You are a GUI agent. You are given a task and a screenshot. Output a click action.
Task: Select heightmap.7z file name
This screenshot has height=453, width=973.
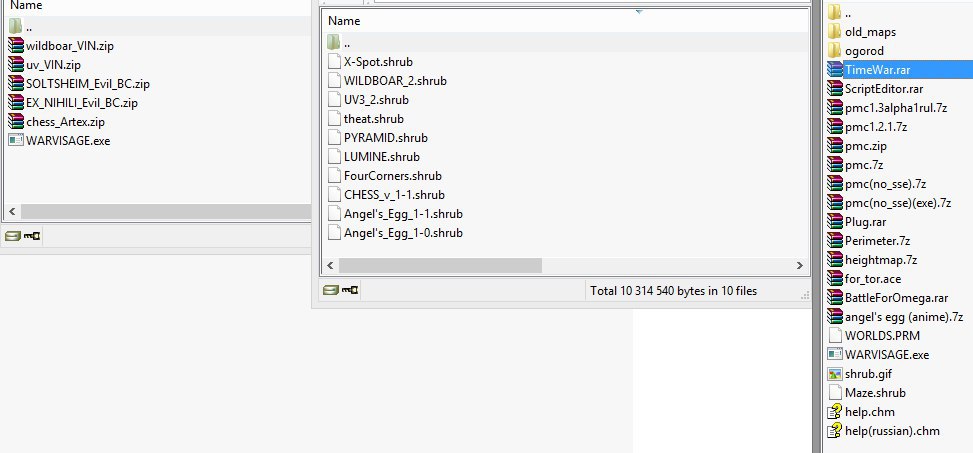coord(881,259)
